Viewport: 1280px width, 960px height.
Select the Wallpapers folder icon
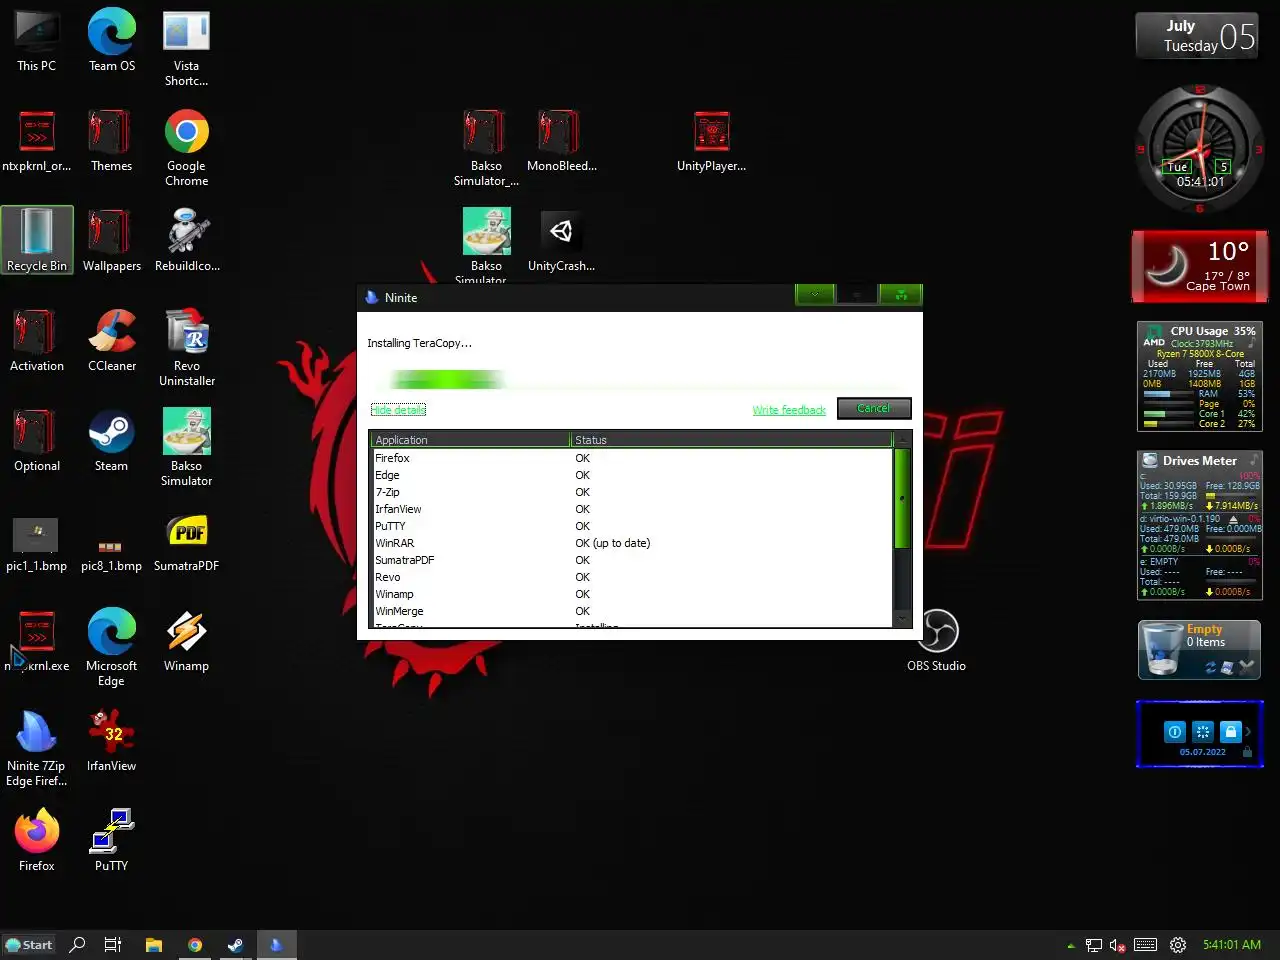point(111,241)
